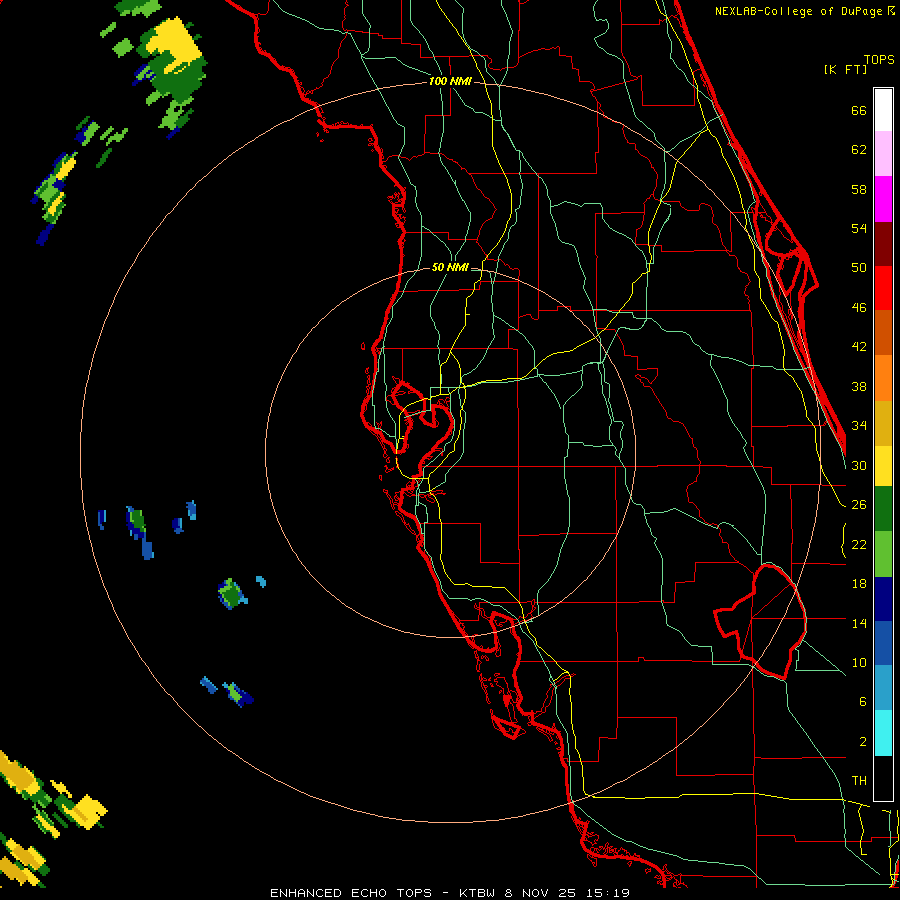Click the magenta swatch in the tops scale

point(883,199)
